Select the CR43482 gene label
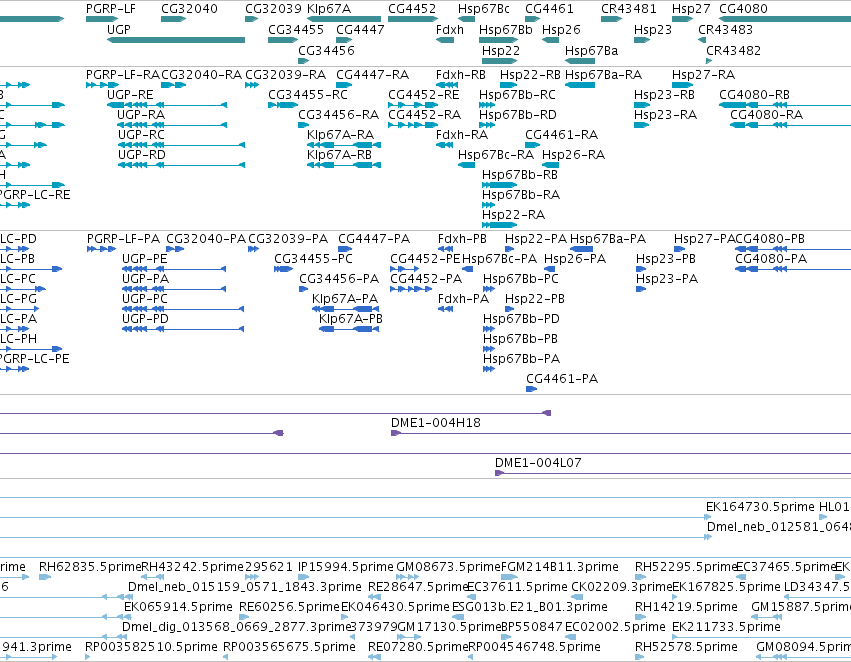The height and width of the screenshot is (662, 851). coord(733,50)
